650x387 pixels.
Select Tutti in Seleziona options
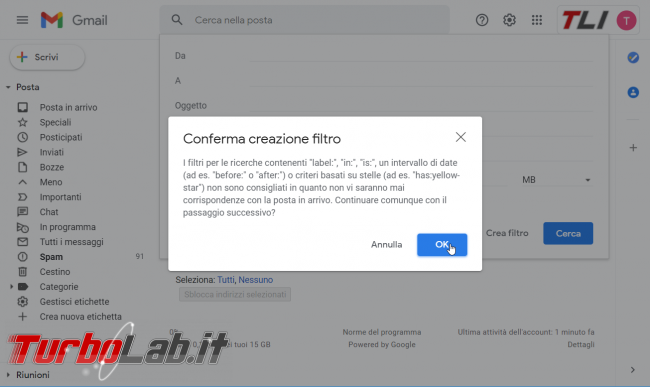click(226, 280)
